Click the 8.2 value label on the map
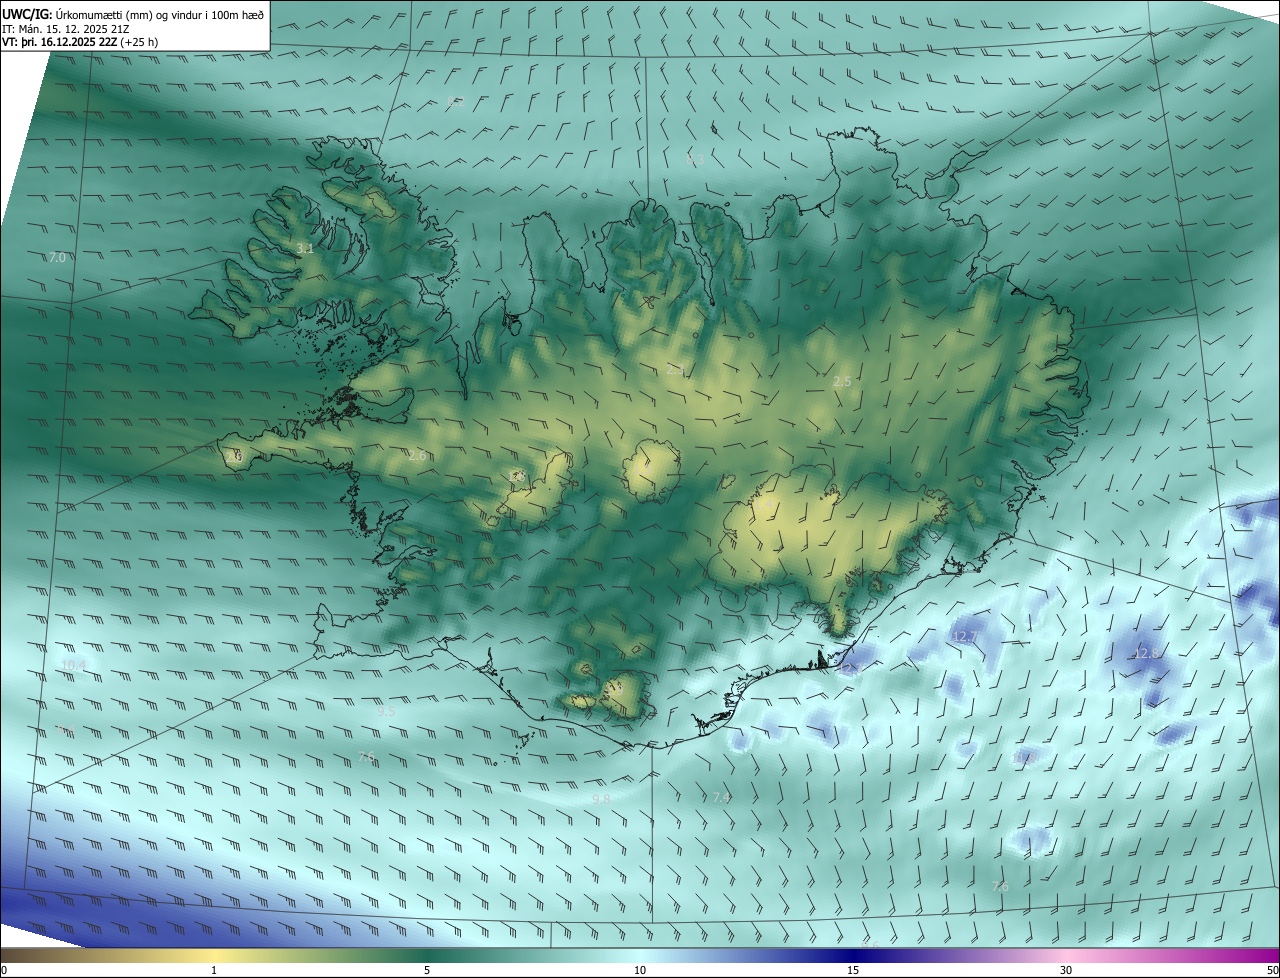The height and width of the screenshot is (978, 1280). click(455, 101)
